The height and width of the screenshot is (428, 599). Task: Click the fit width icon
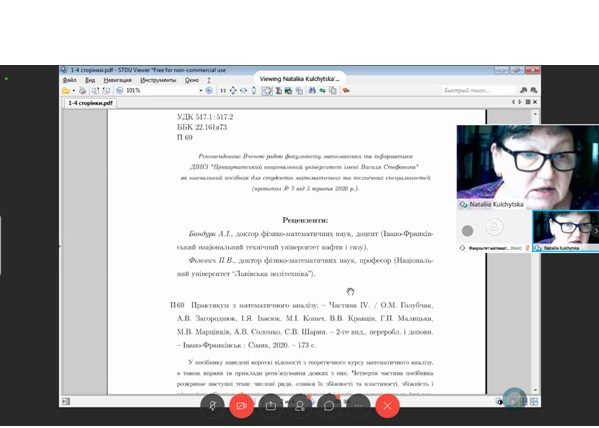(243, 91)
